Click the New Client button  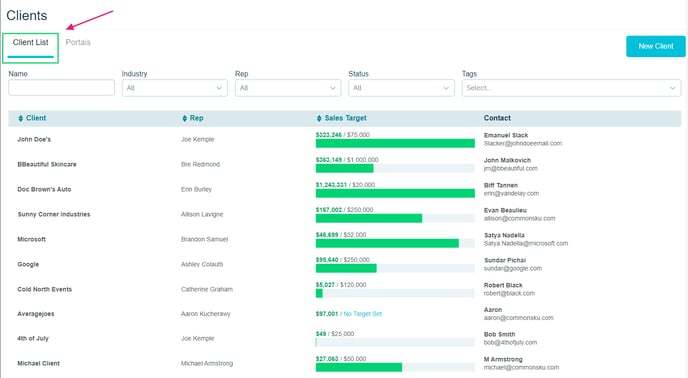[656, 46]
